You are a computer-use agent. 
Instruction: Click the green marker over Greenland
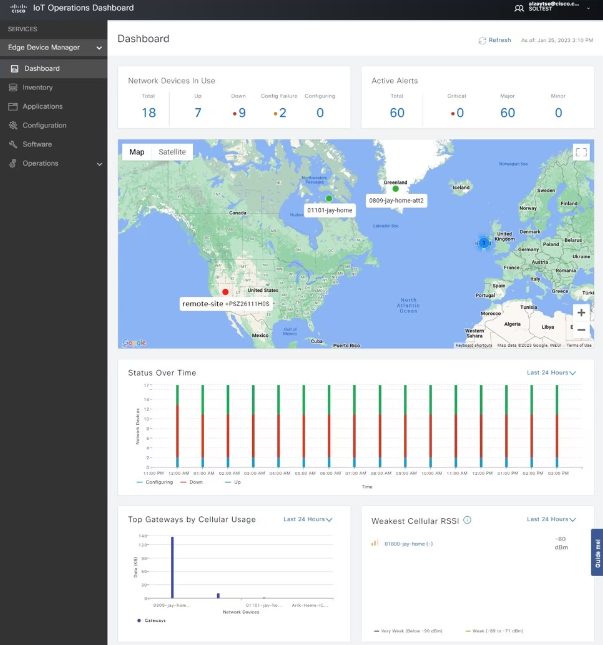click(395, 189)
